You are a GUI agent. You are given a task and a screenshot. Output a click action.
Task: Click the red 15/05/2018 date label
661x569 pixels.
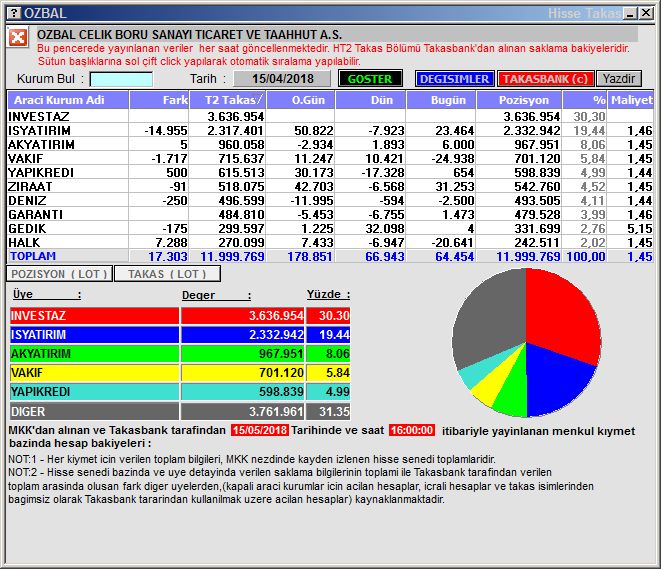click(260, 430)
